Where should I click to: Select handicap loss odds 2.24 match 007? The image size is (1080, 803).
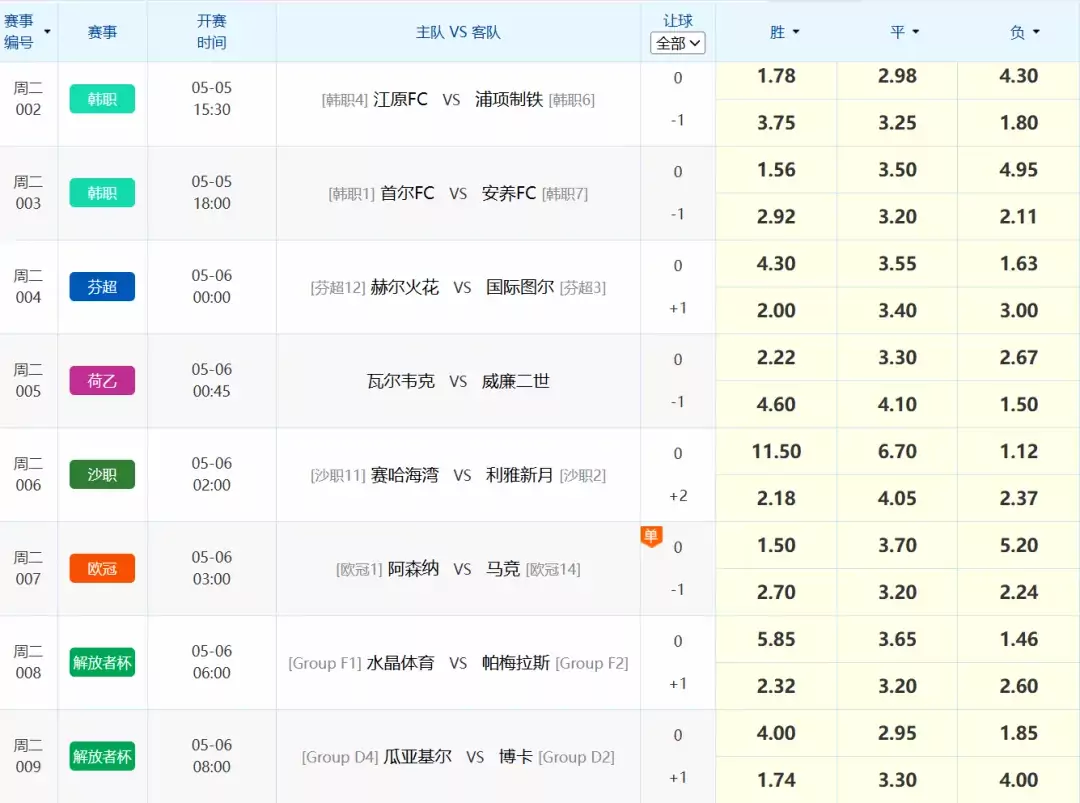point(1019,592)
